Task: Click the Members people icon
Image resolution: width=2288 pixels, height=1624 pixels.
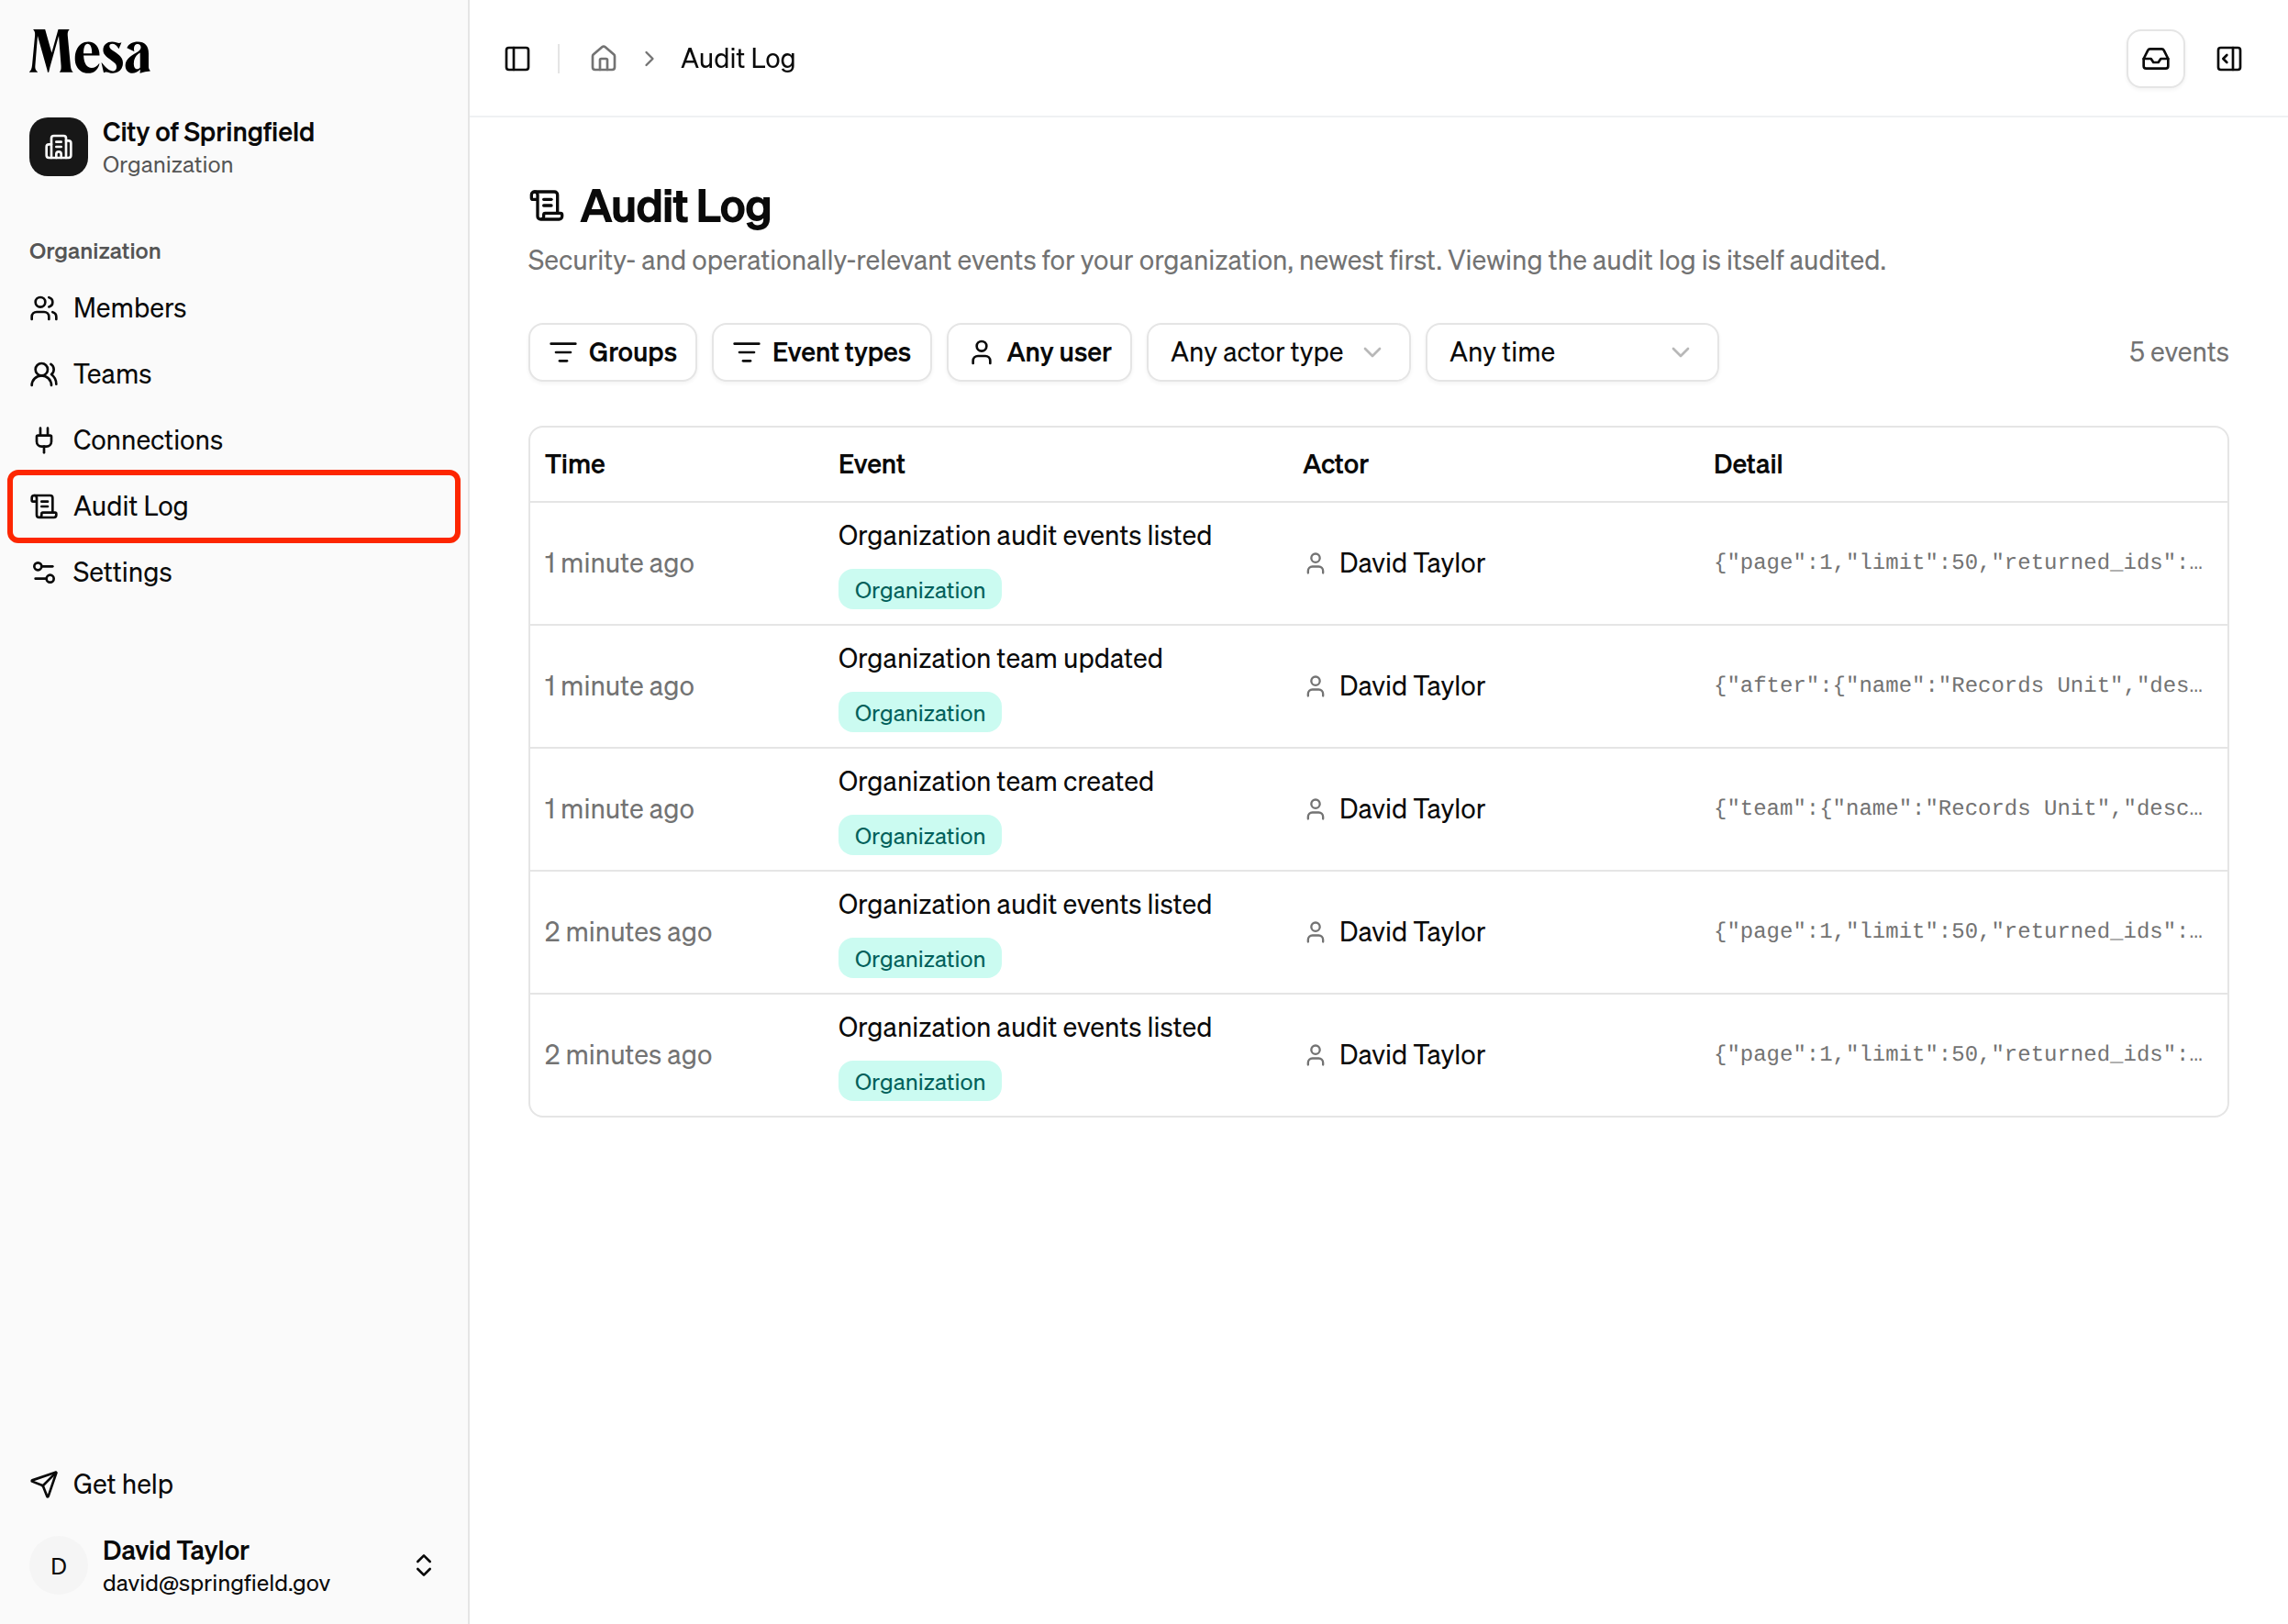Action: coord(44,308)
